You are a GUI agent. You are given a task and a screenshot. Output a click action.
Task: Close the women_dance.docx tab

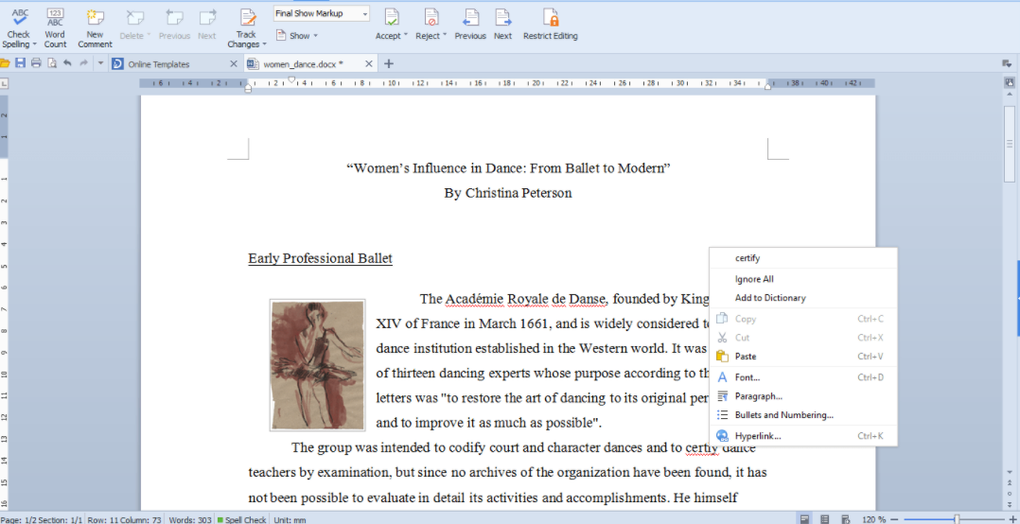pos(369,64)
